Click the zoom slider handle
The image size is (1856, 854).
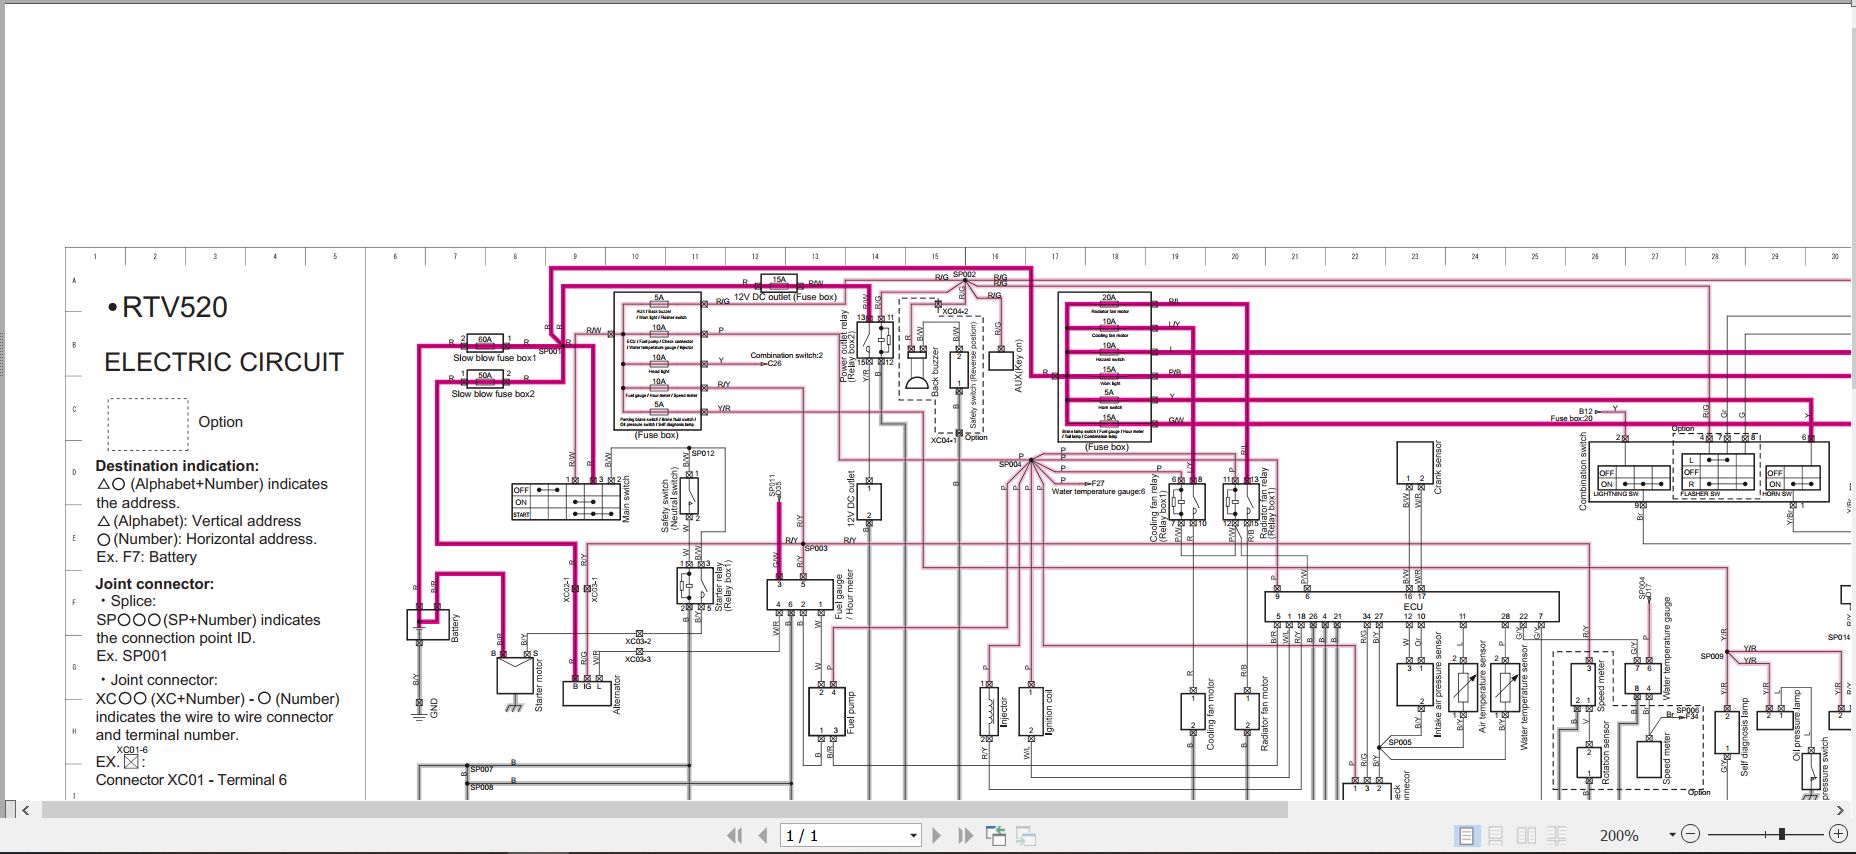coord(1781,834)
